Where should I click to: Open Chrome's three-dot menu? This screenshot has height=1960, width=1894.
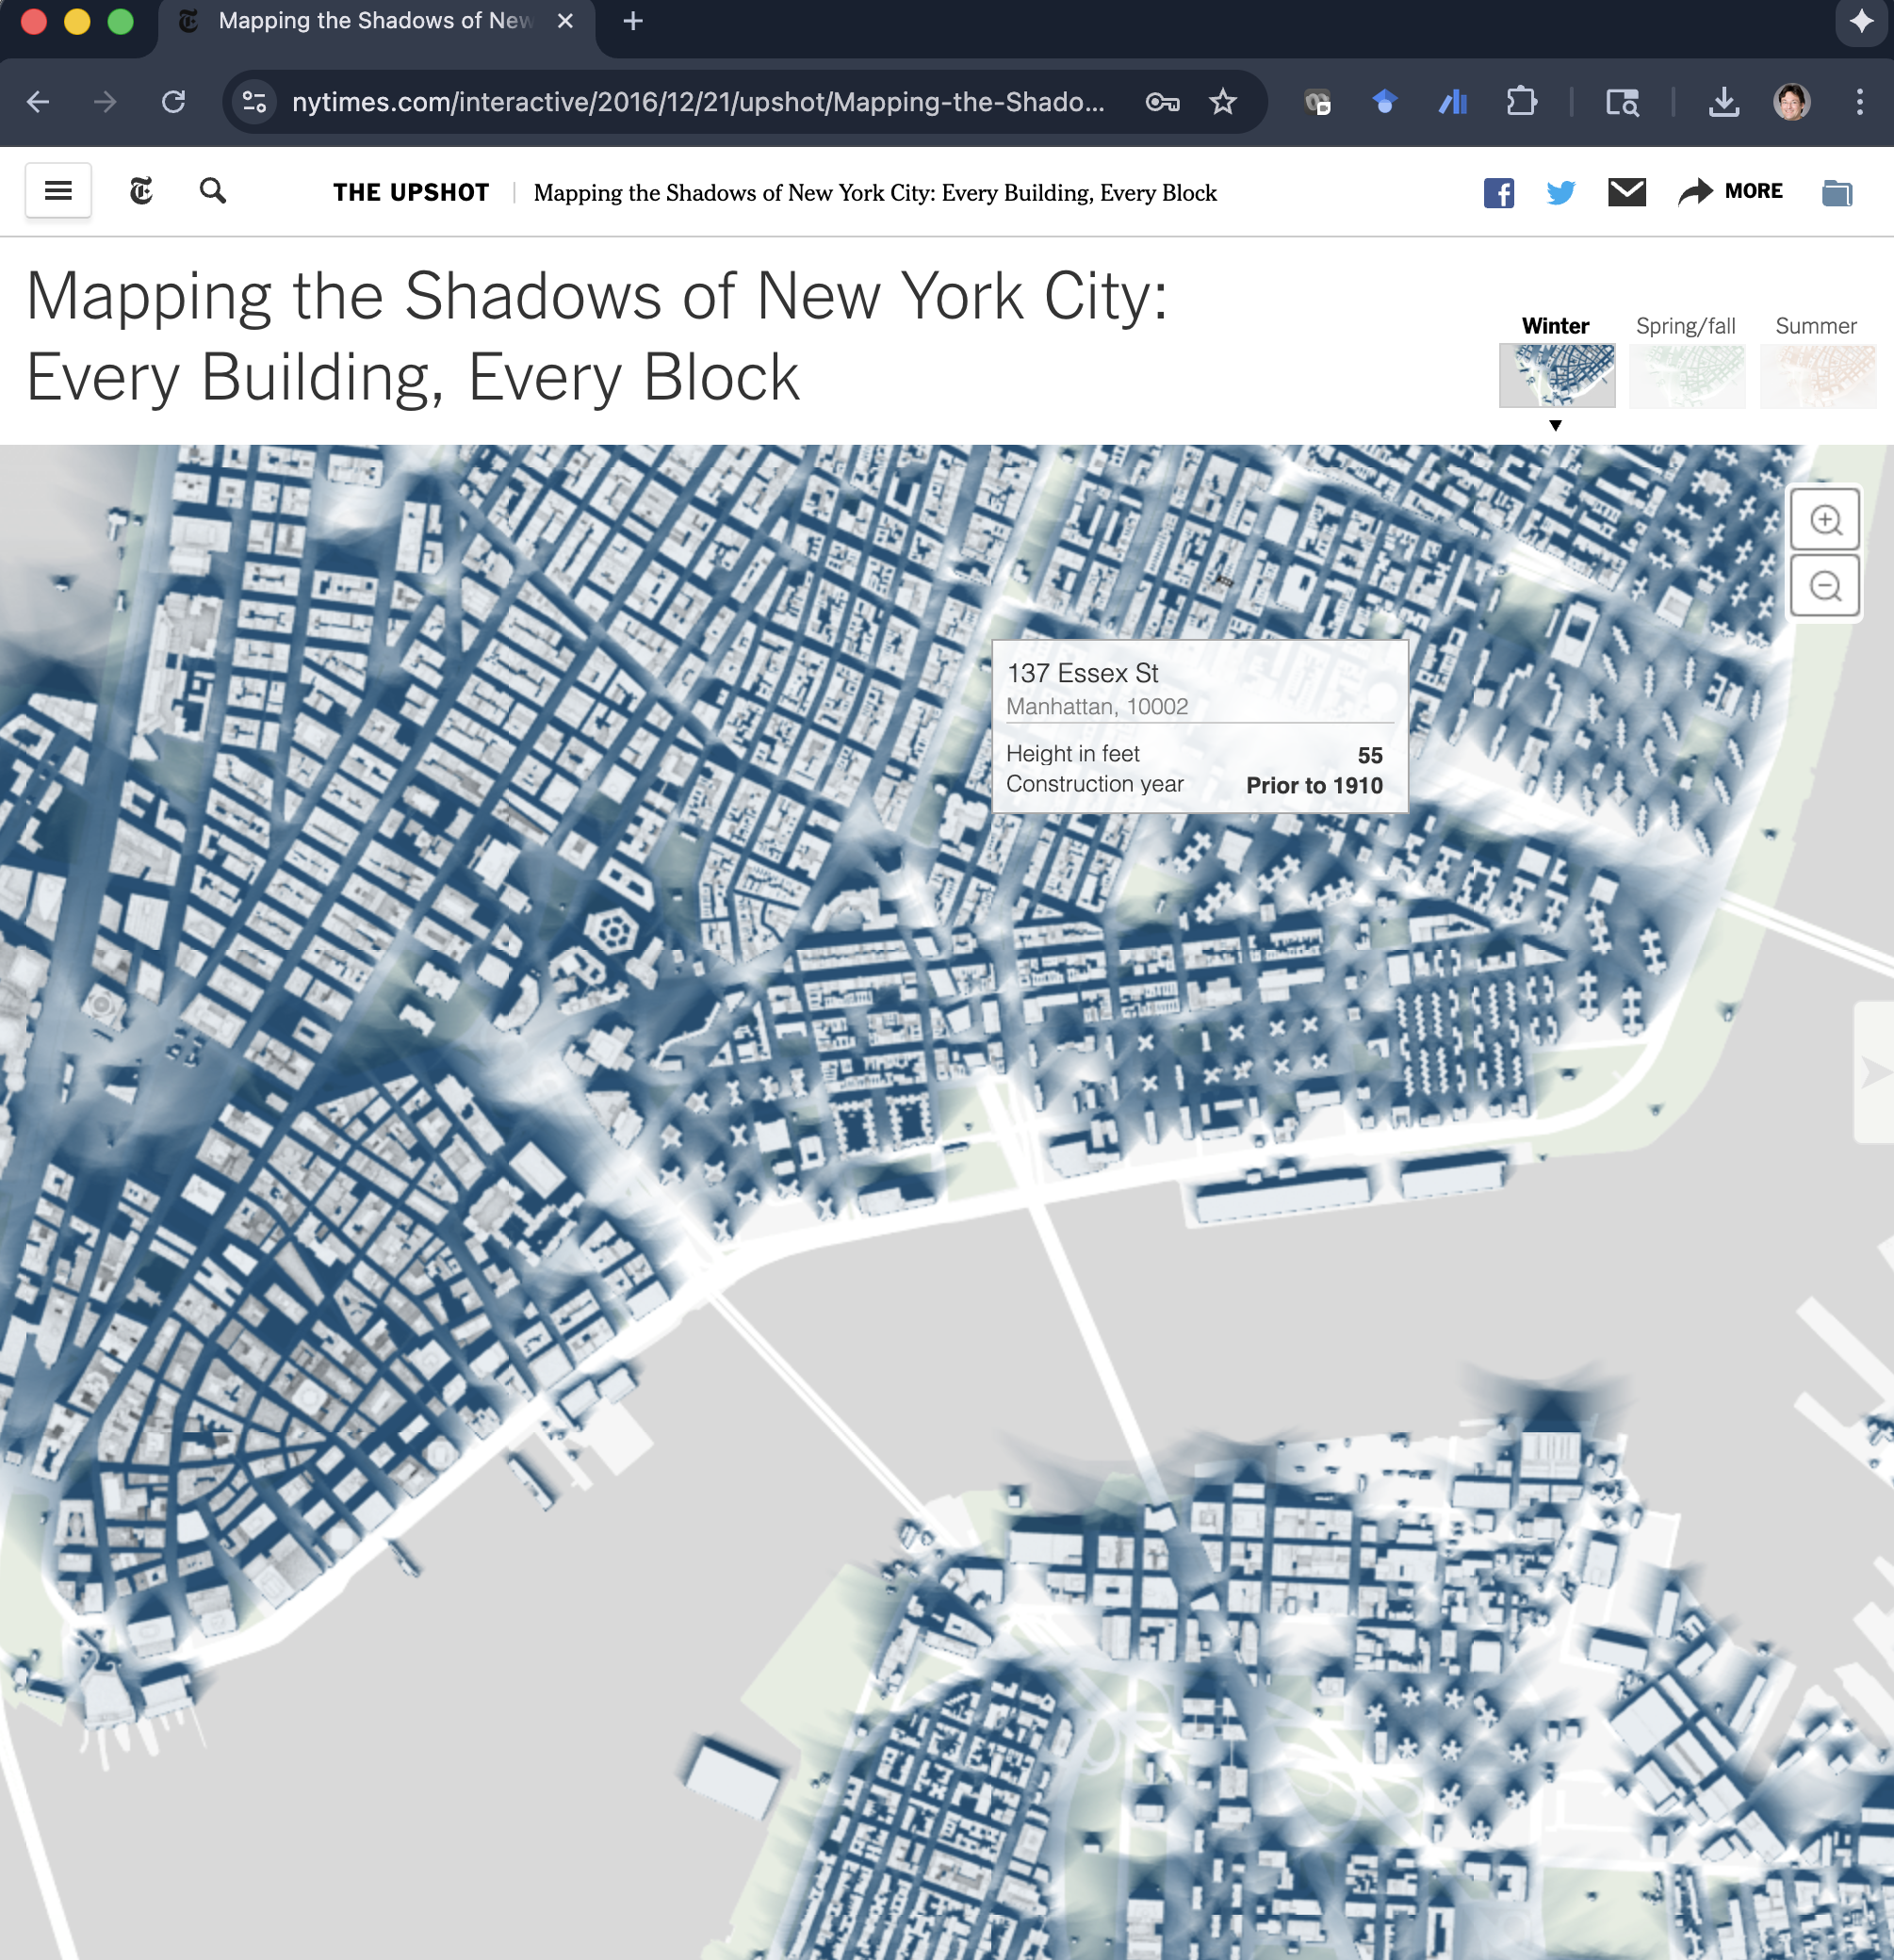1859,102
